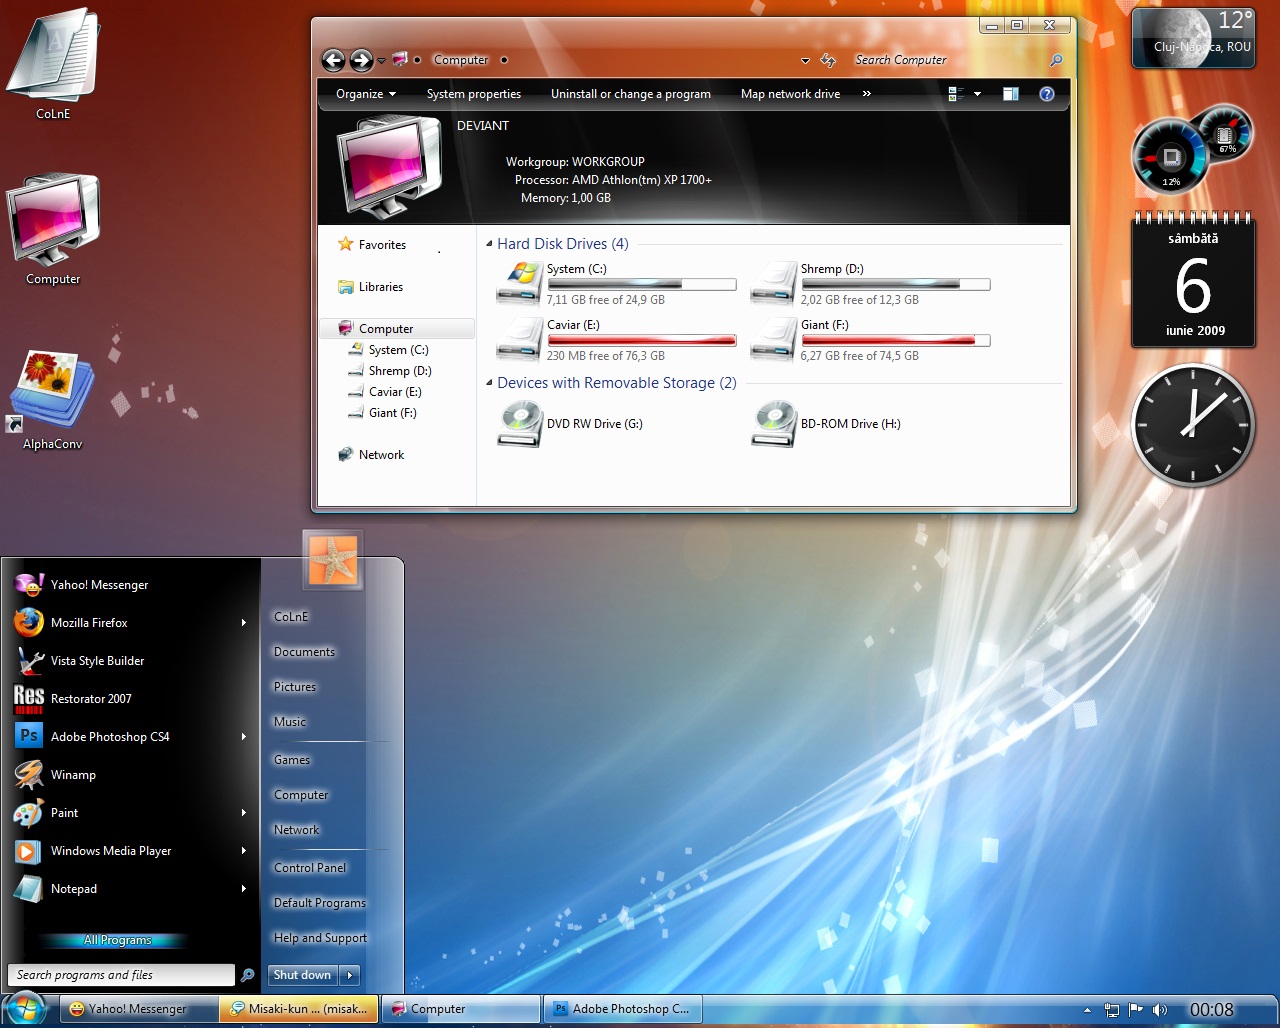This screenshot has width=1280, height=1028.
Task: Open the Organize dropdown menu
Action: [x=366, y=94]
